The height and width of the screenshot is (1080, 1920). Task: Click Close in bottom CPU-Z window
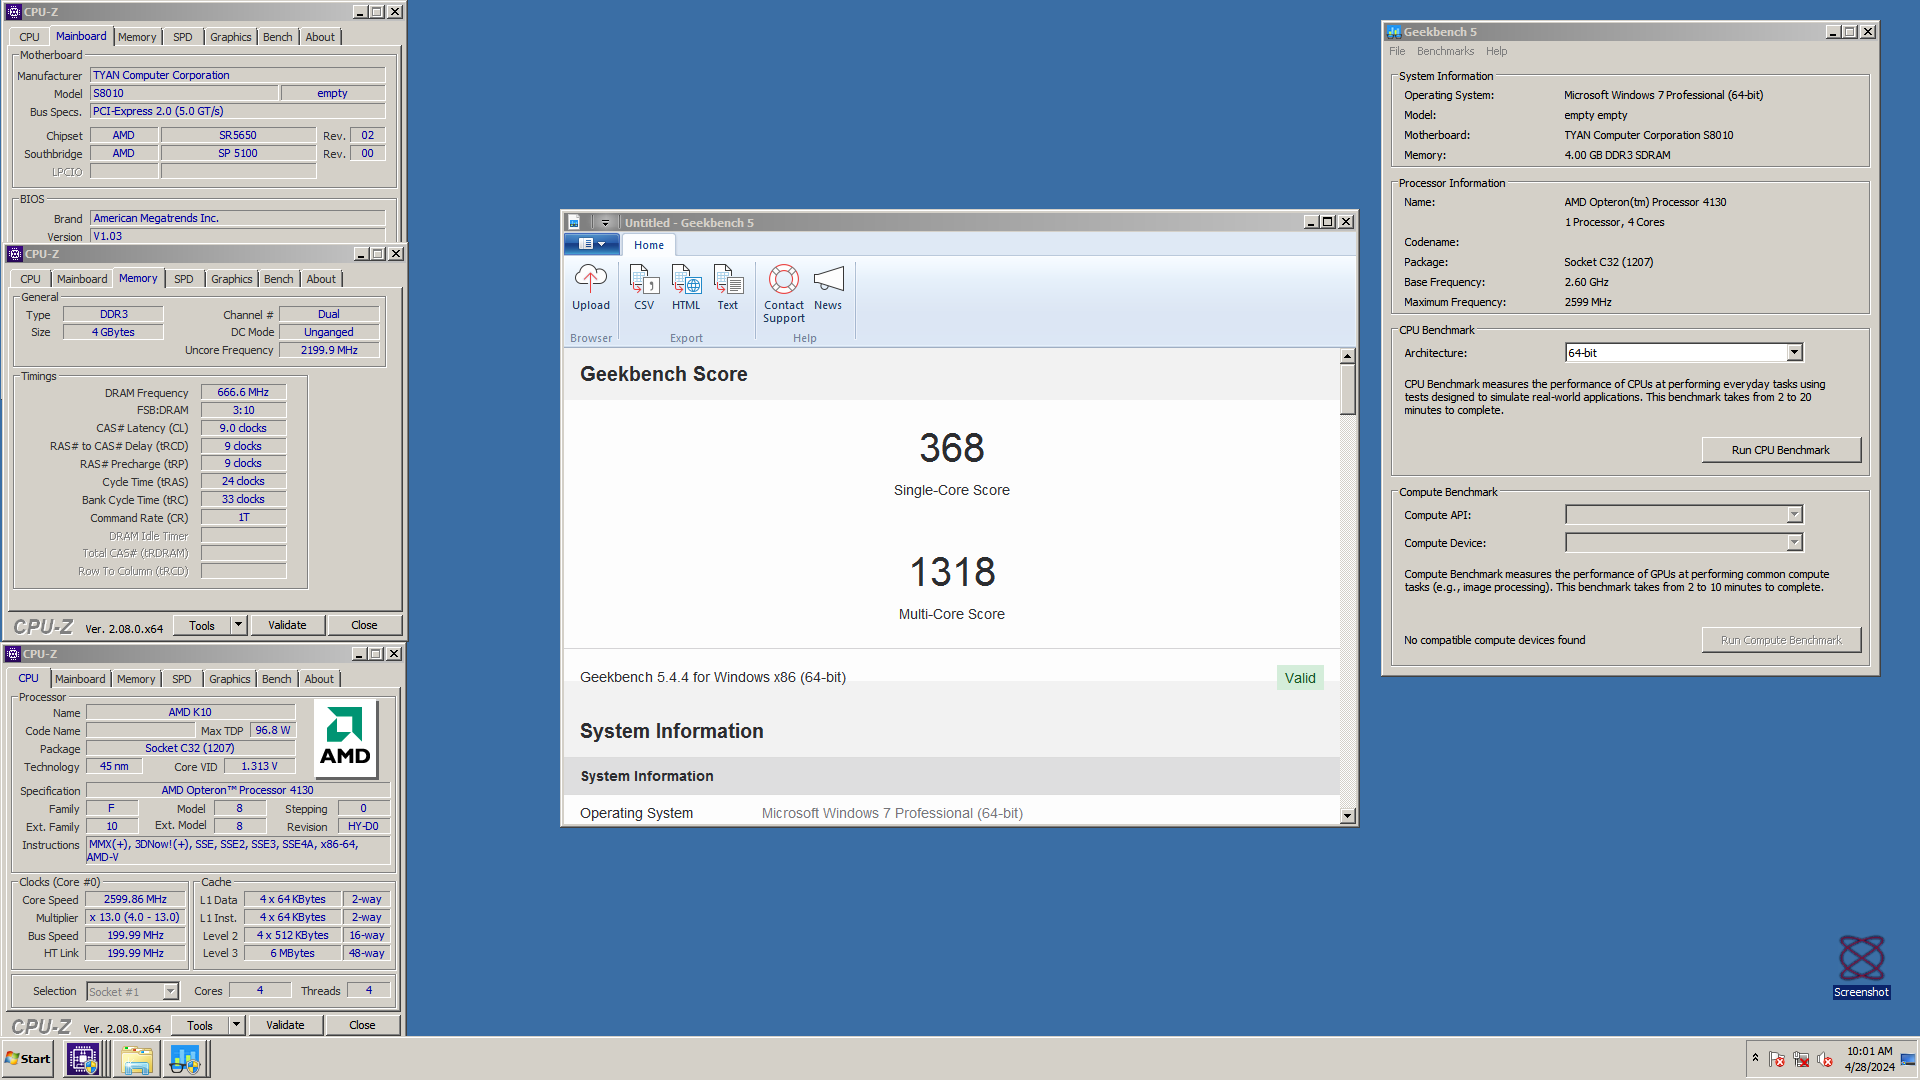point(362,1025)
